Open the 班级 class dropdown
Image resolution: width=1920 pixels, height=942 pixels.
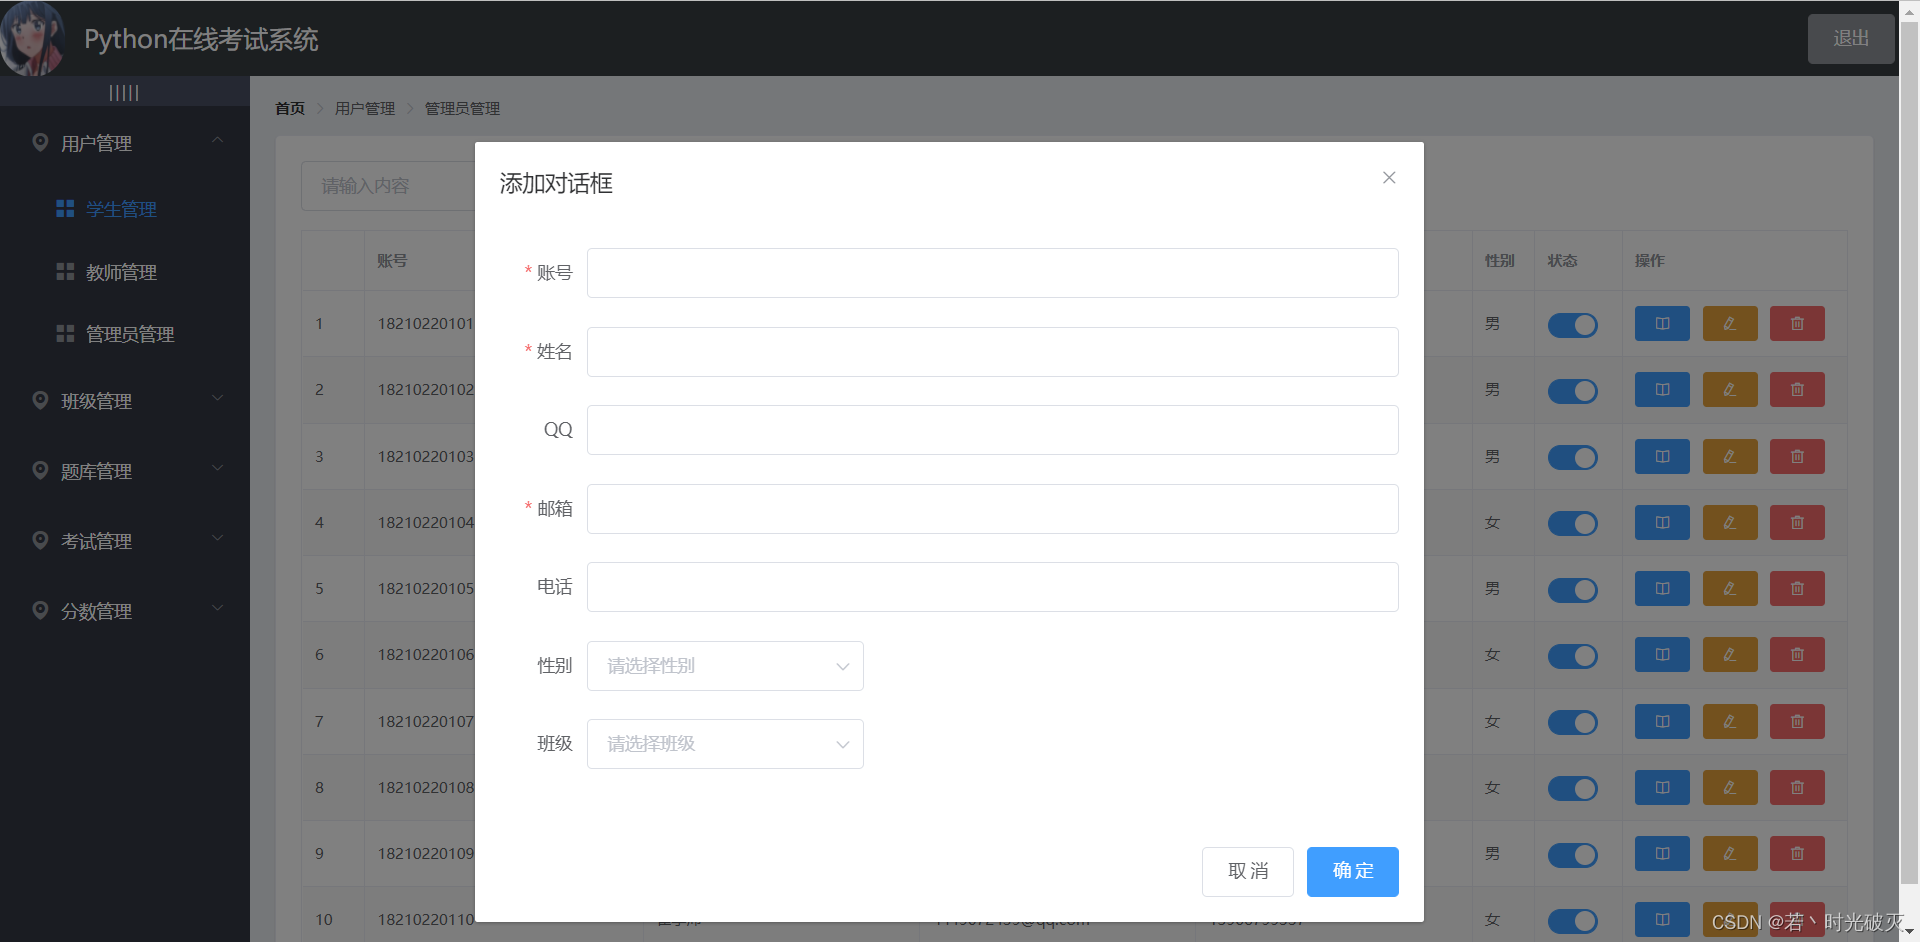pos(725,744)
